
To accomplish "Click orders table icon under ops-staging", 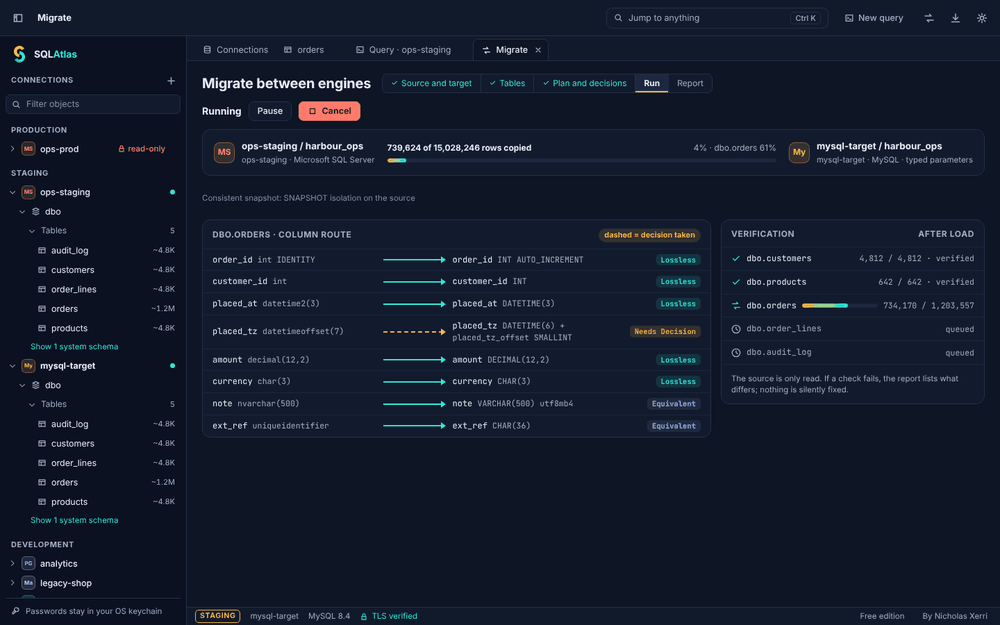I will (42, 309).
